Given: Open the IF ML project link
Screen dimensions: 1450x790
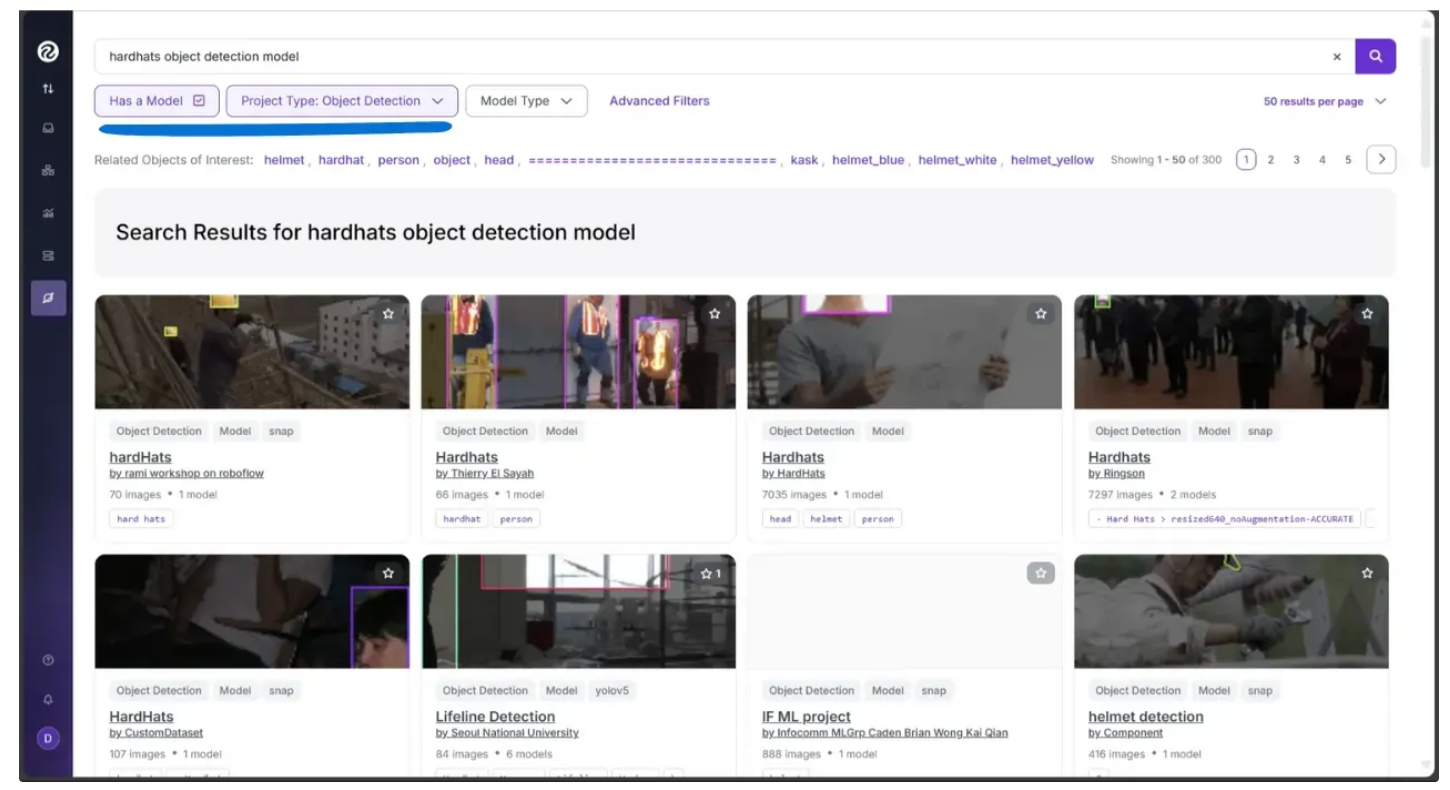Looking at the screenshot, I should [x=806, y=716].
